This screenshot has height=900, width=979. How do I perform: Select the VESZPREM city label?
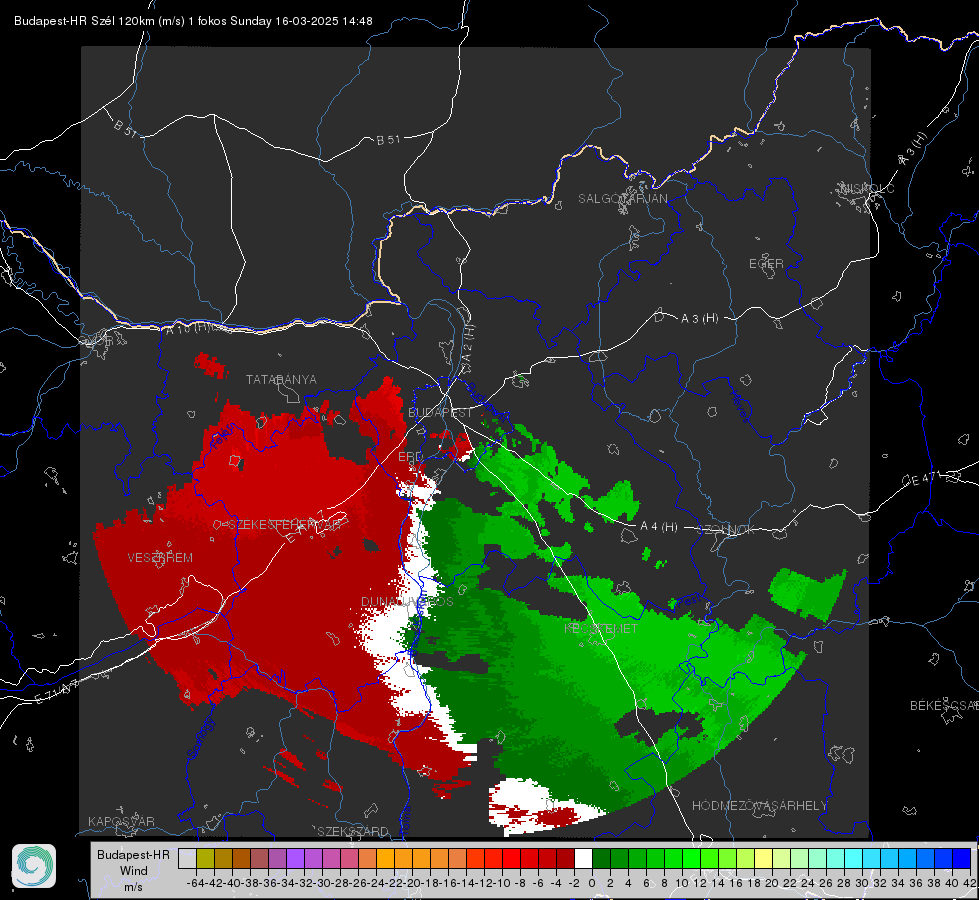pos(160,557)
